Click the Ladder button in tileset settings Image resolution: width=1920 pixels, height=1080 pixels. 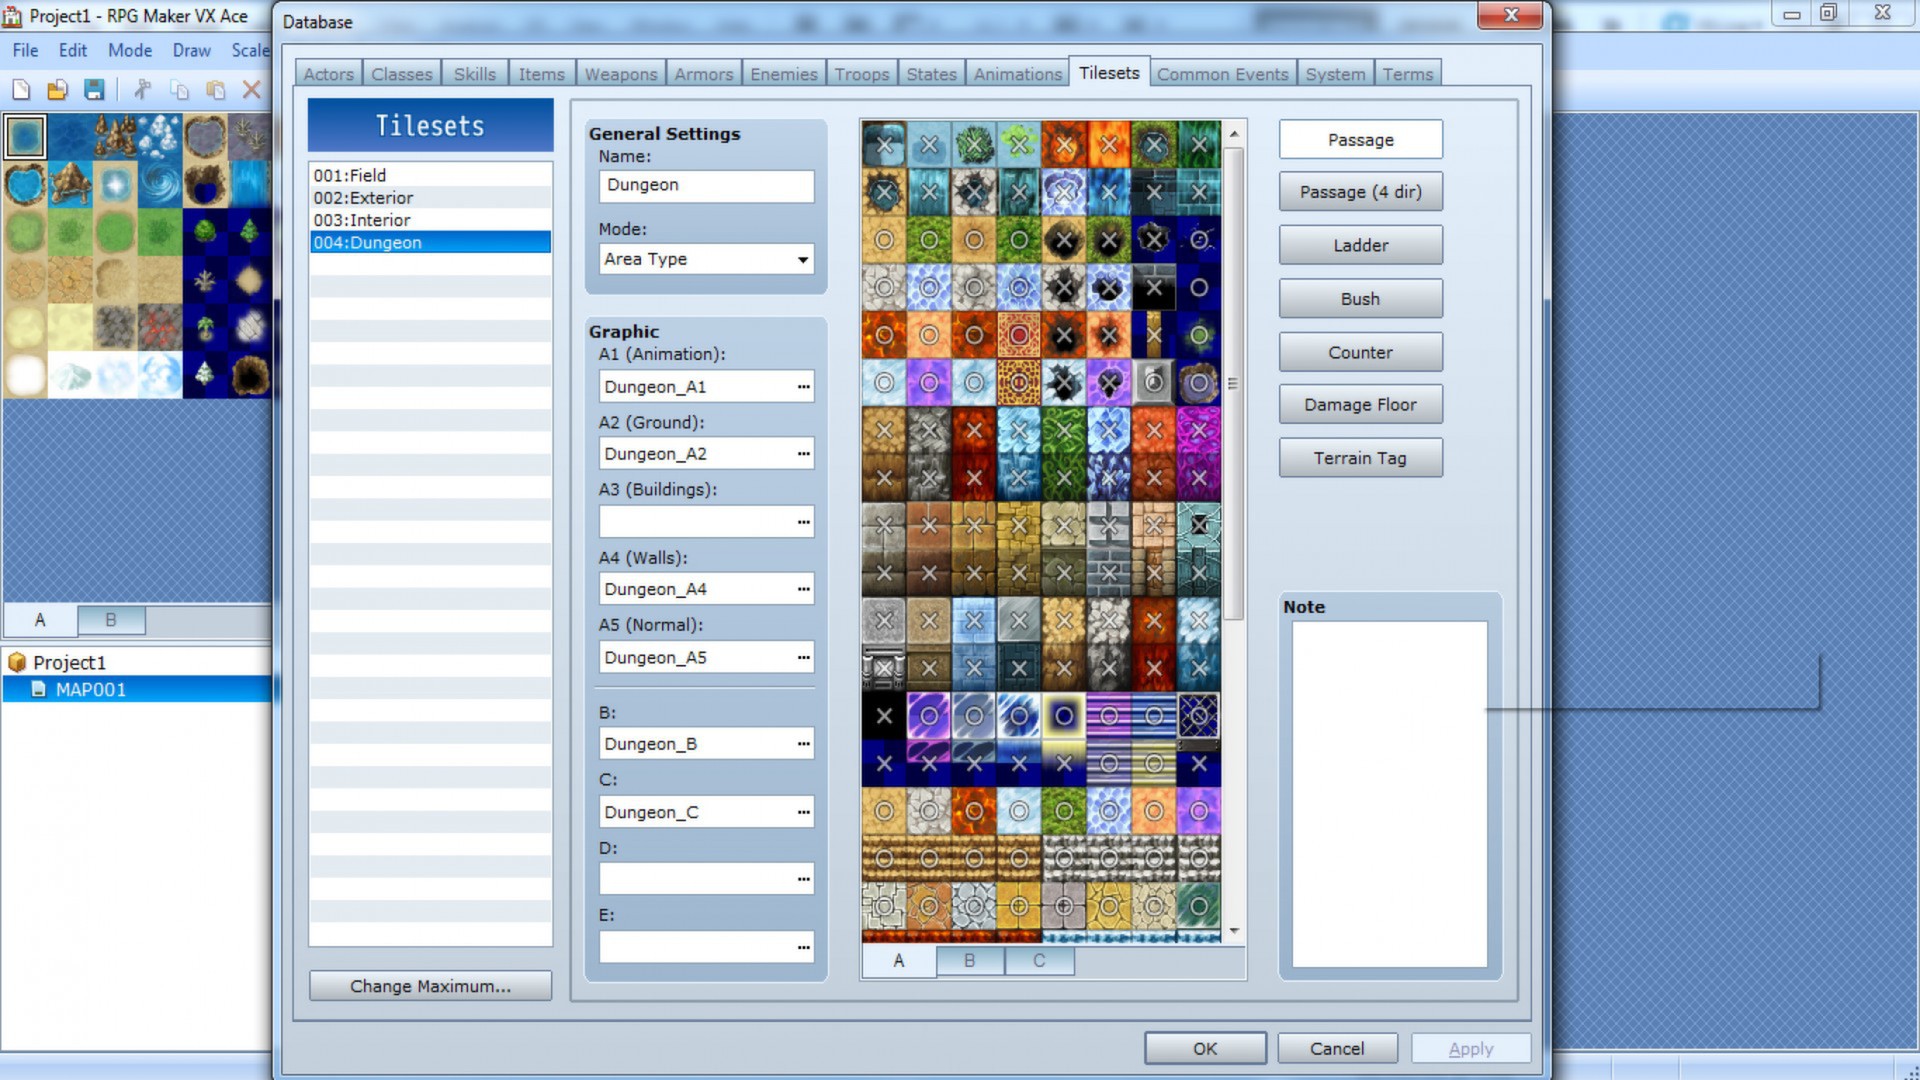coord(1360,244)
